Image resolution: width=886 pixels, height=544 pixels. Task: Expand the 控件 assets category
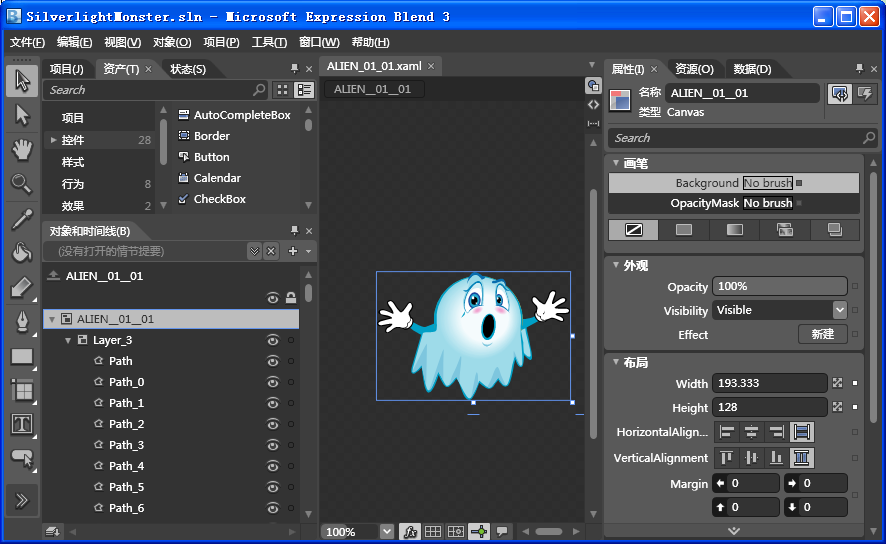[53, 140]
